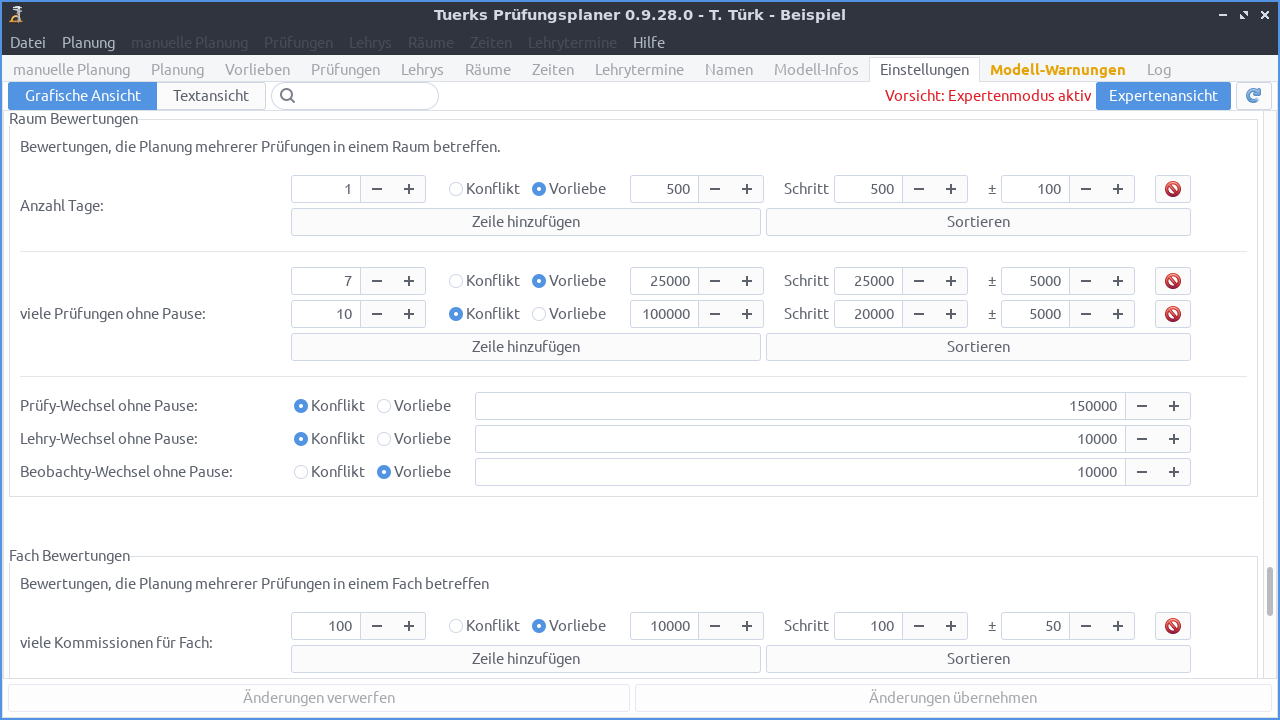1280x720 pixels.
Task: Click Zeile hinzufügen under Fach Bewertungen
Action: [525, 658]
